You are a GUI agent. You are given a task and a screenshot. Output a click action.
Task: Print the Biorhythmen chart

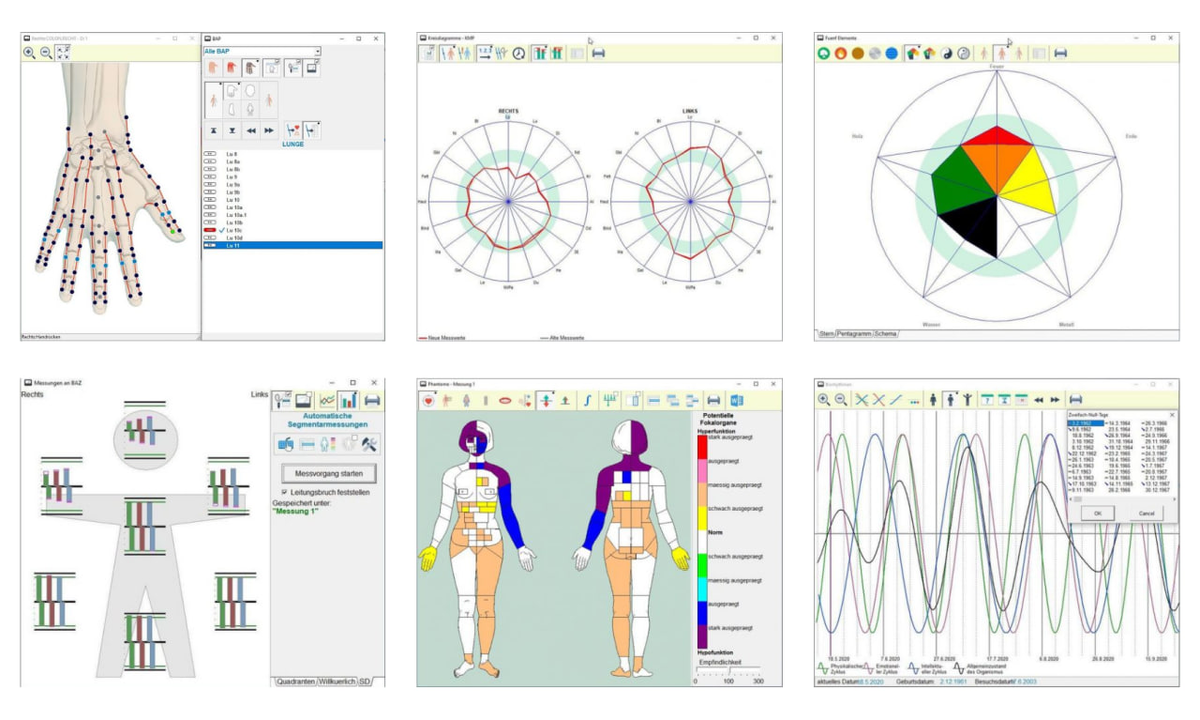(1076, 400)
